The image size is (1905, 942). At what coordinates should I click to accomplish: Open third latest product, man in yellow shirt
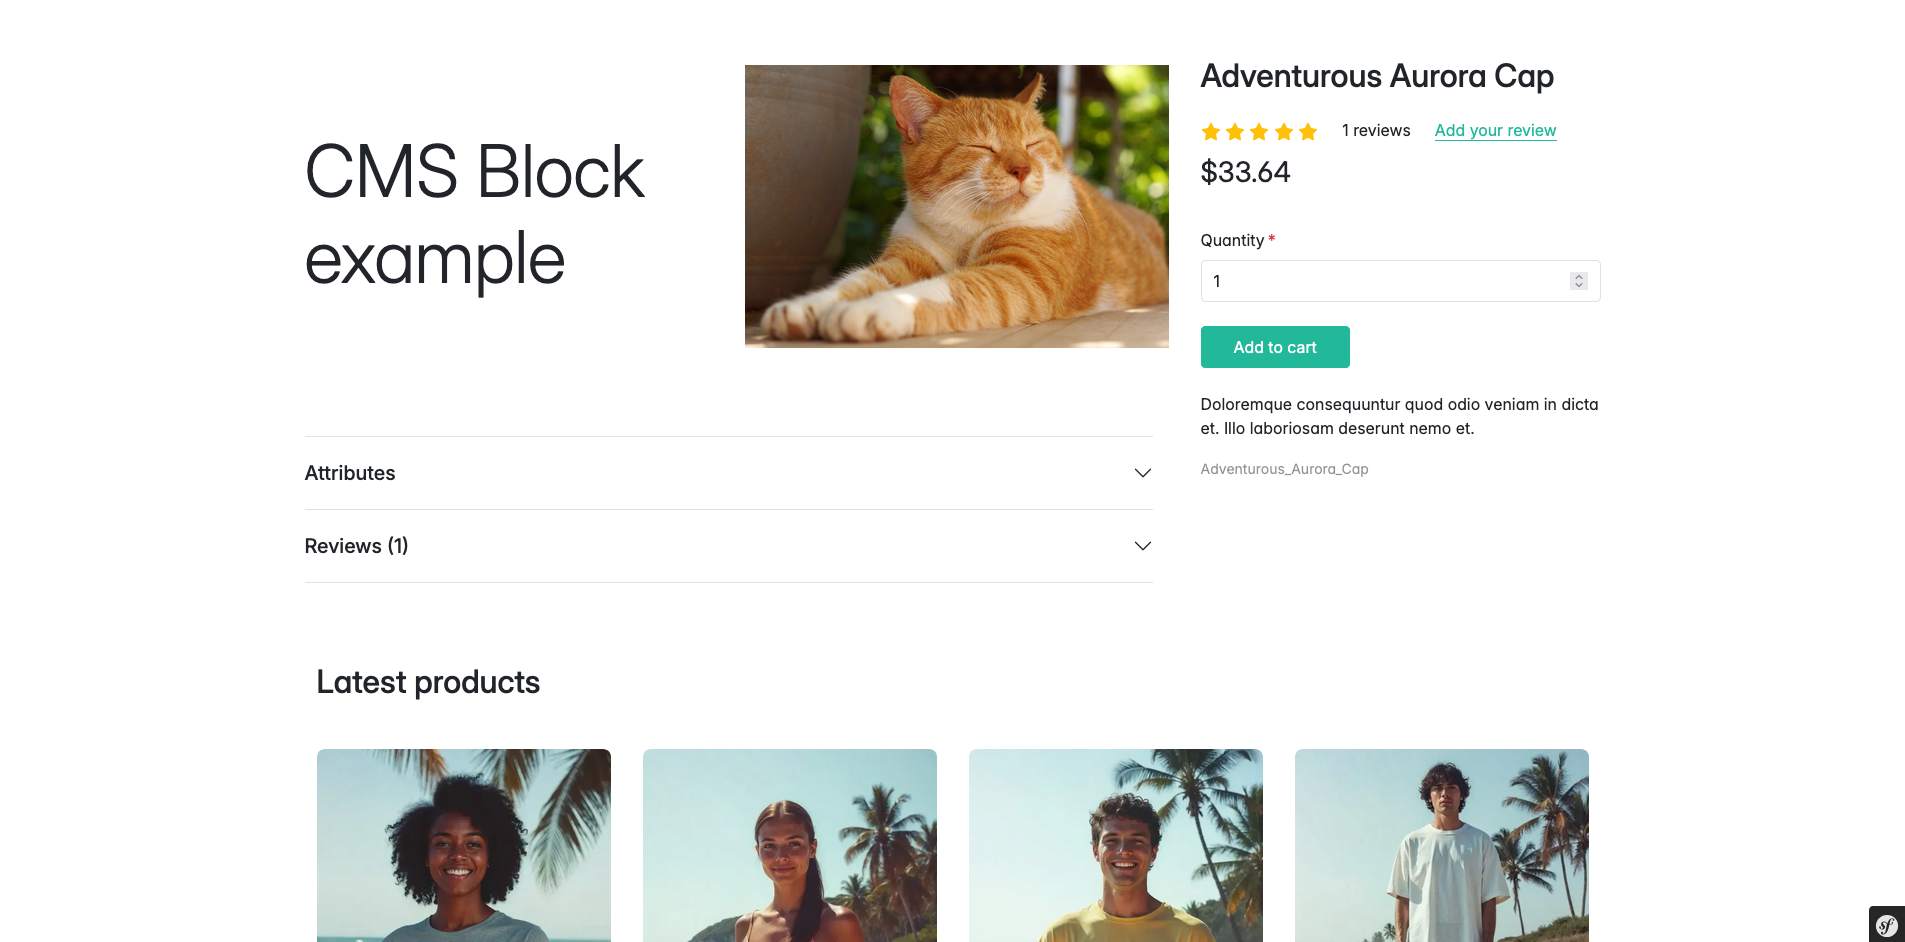1116,845
